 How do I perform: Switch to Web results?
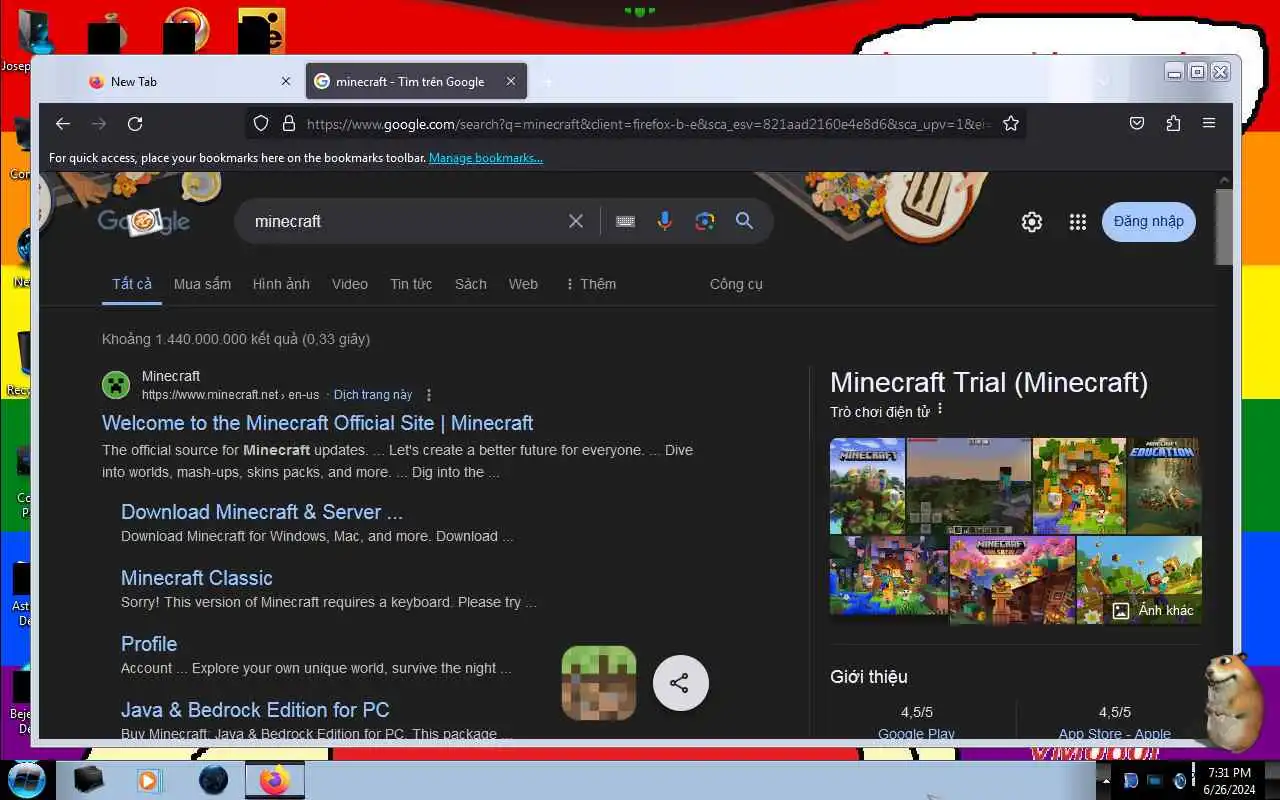point(523,284)
